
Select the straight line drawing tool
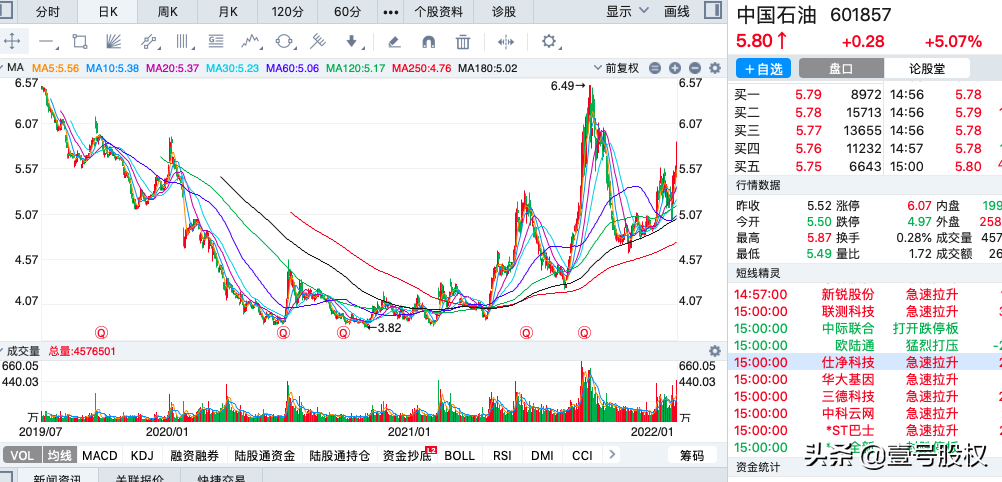(x=47, y=42)
